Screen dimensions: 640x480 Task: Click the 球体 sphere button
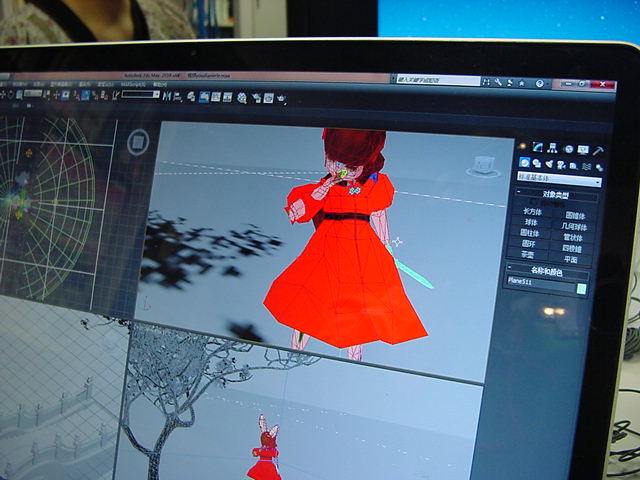click(x=531, y=222)
